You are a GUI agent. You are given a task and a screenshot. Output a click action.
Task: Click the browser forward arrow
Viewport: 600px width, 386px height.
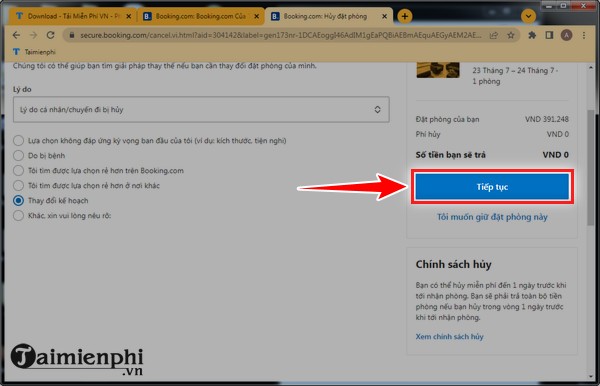point(33,35)
